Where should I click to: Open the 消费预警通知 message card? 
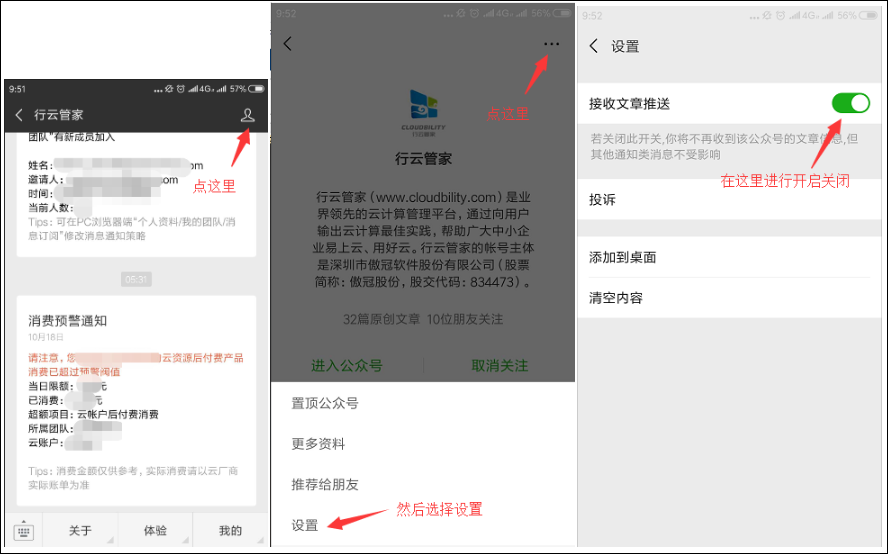tap(136, 400)
